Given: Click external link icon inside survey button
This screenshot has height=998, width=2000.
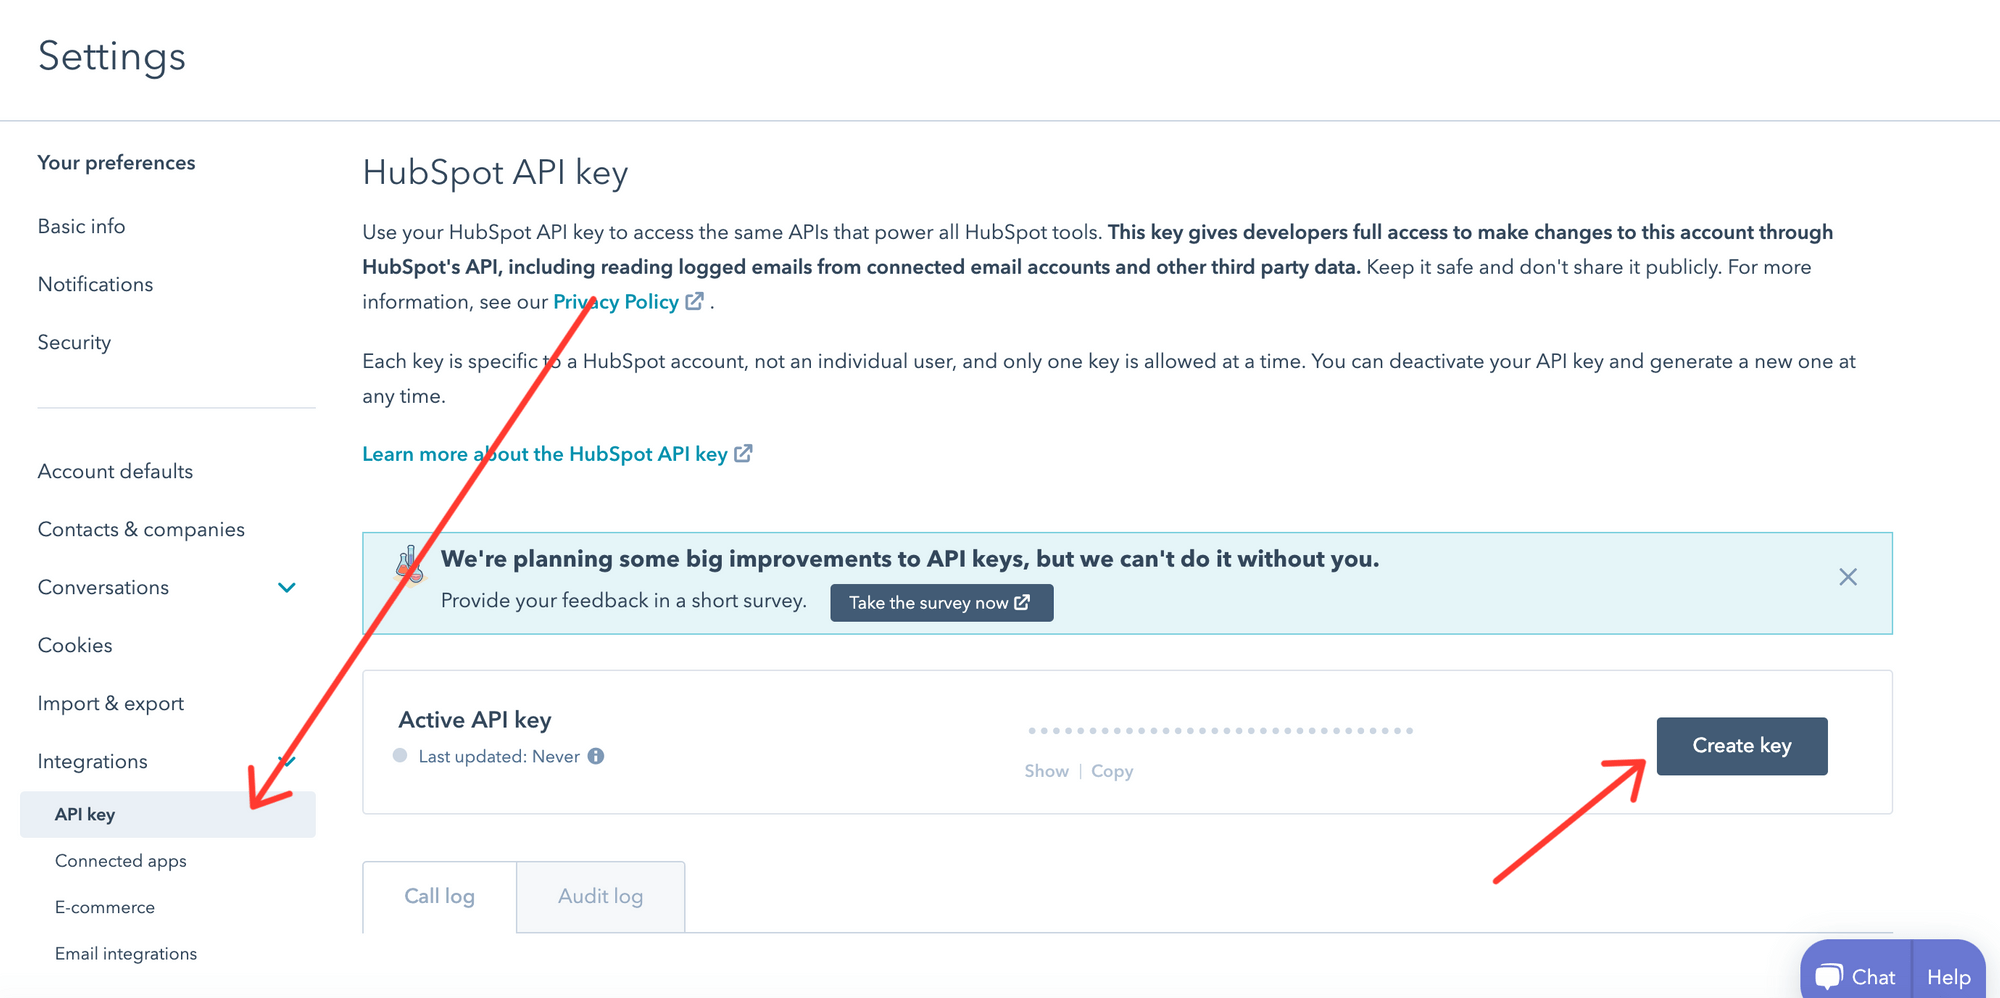Looking at the screenshot, I should point(1022,602).
